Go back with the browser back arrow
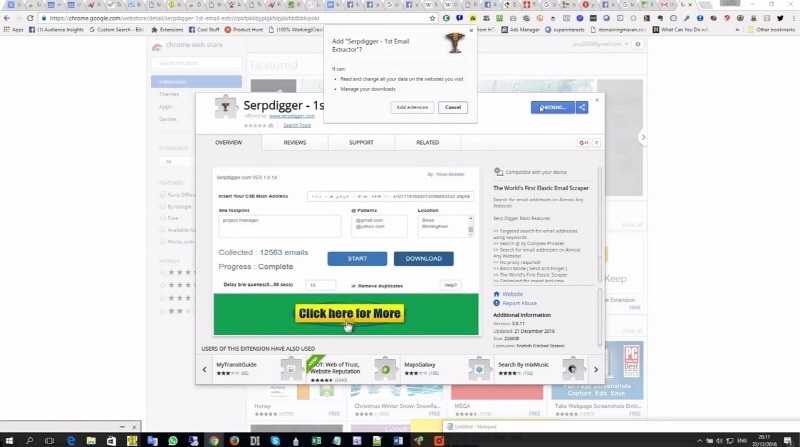 coord(7,18)
